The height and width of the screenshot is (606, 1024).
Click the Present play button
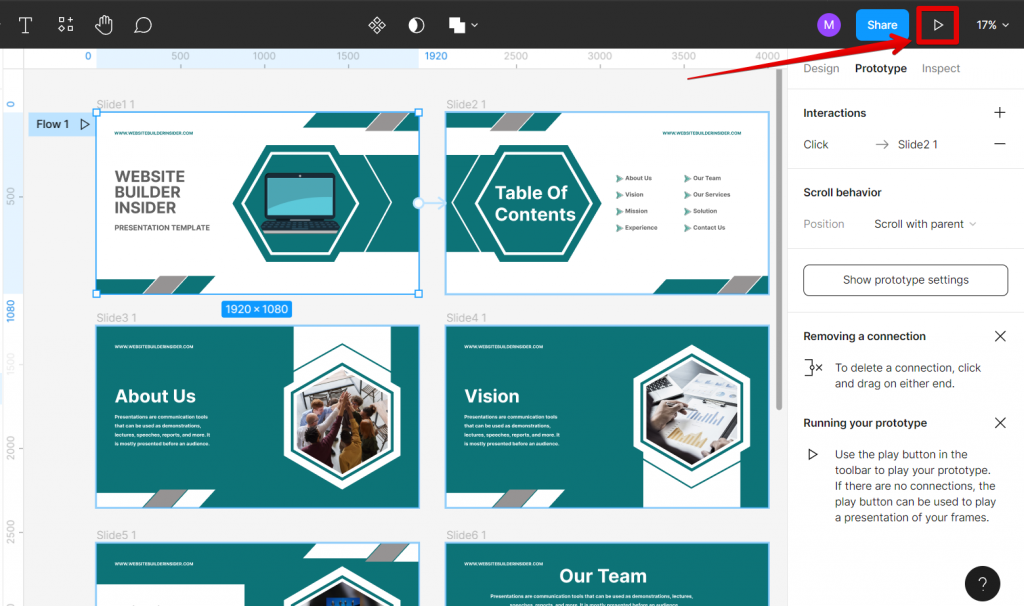pyautogui.click(x=936, y=24)
